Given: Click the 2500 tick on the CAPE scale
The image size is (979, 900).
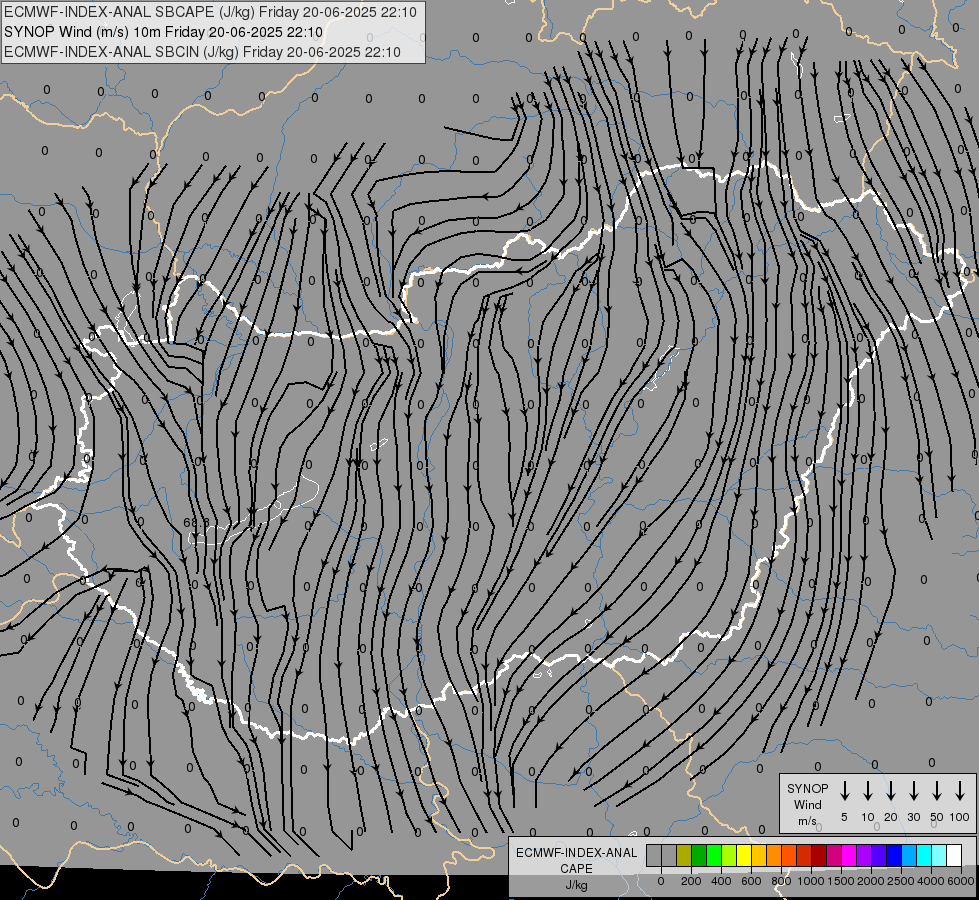Looking at the screenshot, I should 901,881.
